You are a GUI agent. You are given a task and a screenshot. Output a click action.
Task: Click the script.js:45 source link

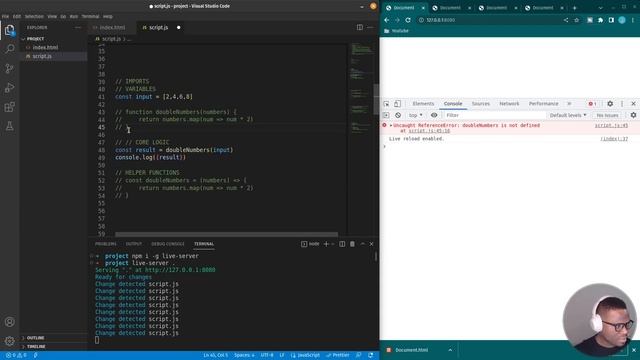pyautogui.click(x=611, y=125)
